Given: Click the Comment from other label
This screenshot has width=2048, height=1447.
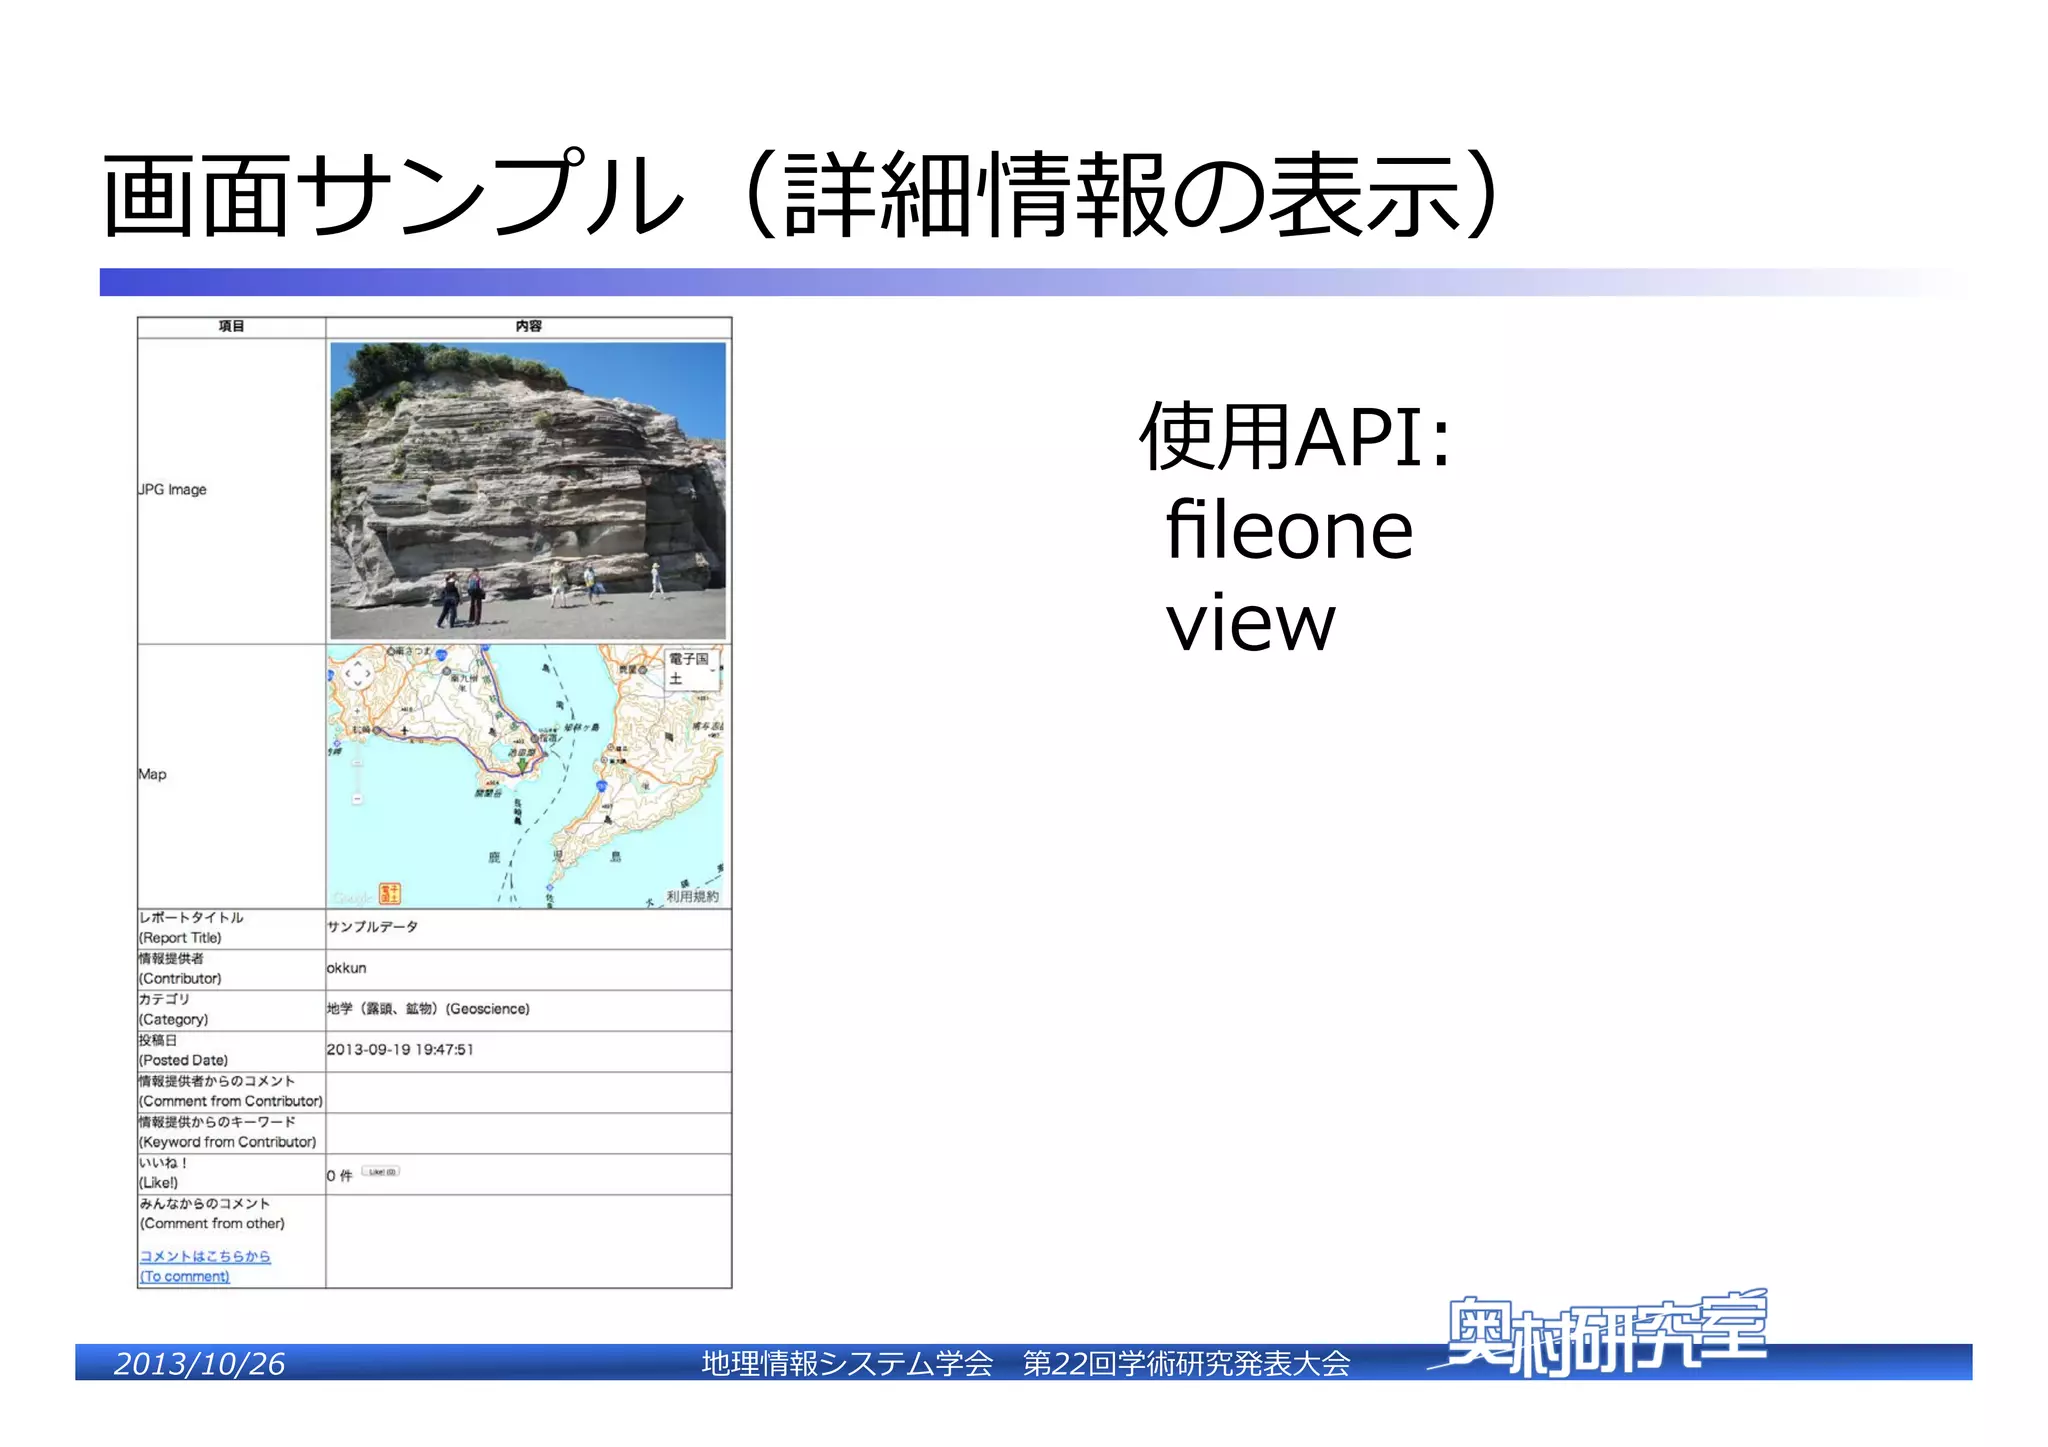Looking at the screenshot, I should [x=212, y=1214].
